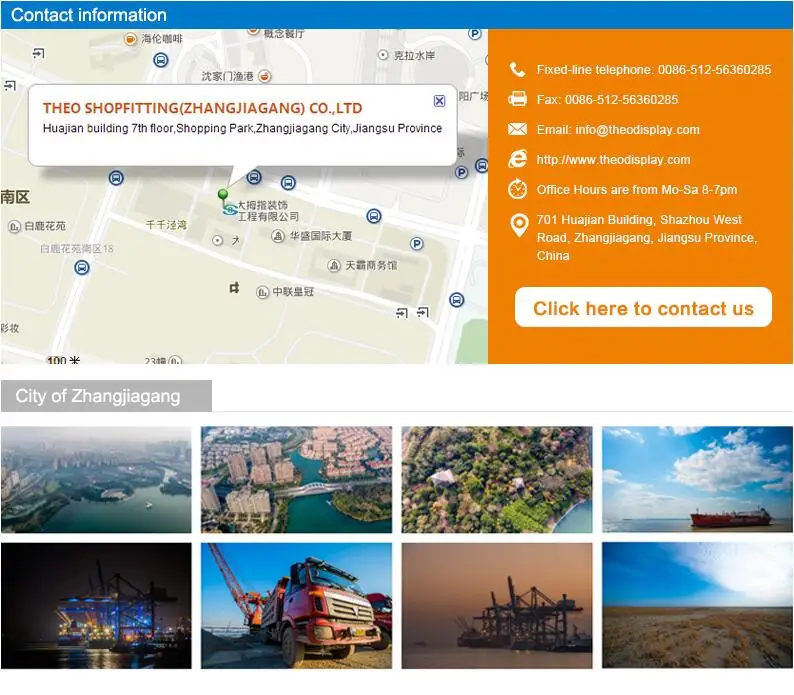
Task: Open the aerial photo with bridge and towers
Action: coord(296,480)
